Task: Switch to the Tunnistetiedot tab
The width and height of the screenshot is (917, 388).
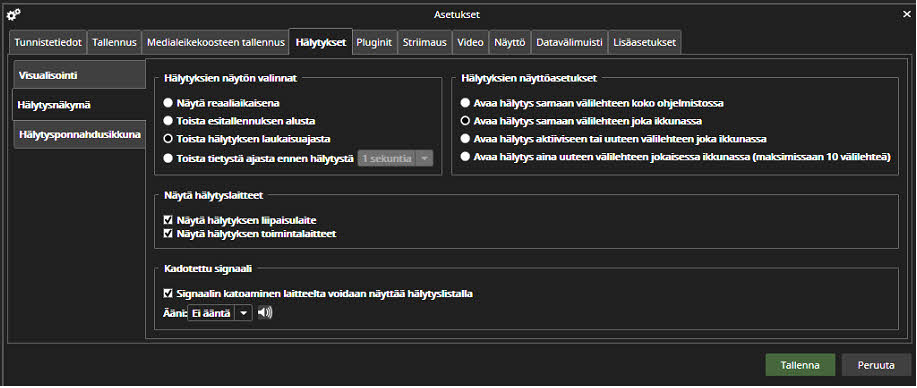Action: click(x=48, y=43)
